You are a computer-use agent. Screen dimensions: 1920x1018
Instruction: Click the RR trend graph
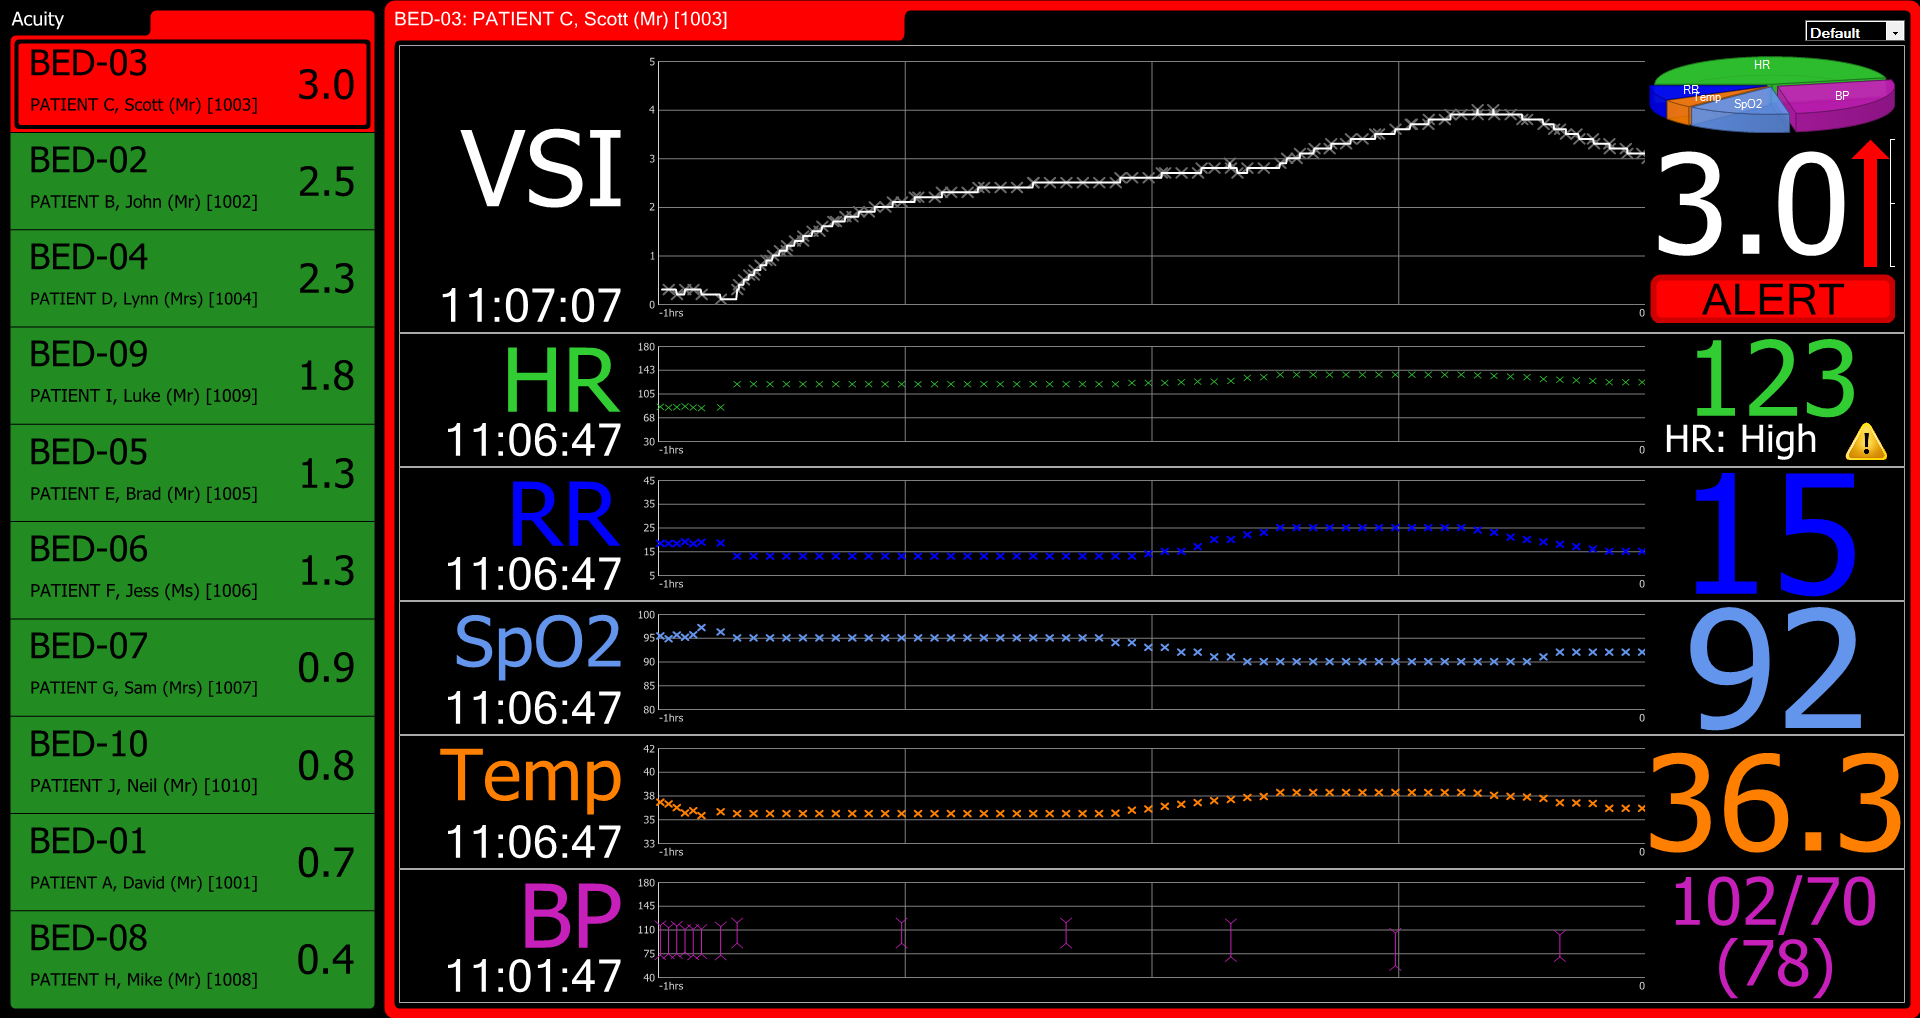coord(1151,528)
